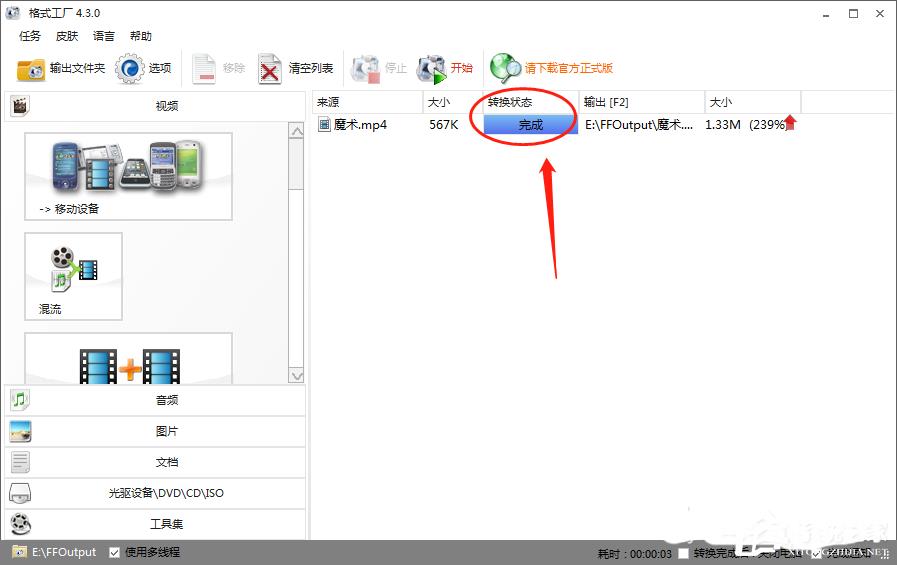Toggle 使用多线程 multithreading checkbox
The image size is (897, 565).
114,552
